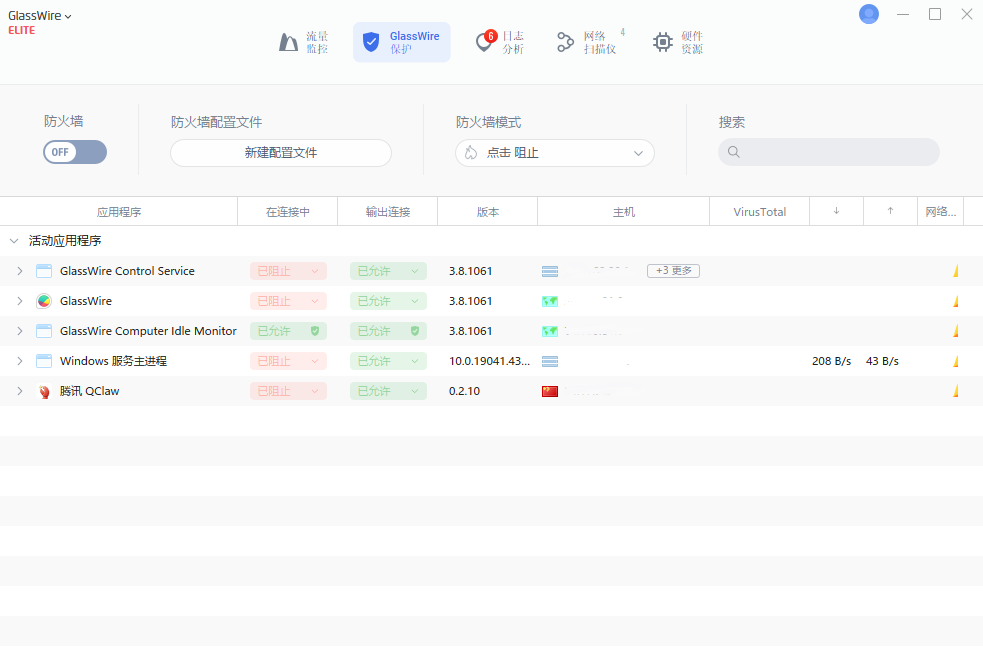Open 已阻止 dropdown for 腾讯 QClaw
Viewport: 983px width, 650px height.
pyautogui.click(x=288, y=391)
